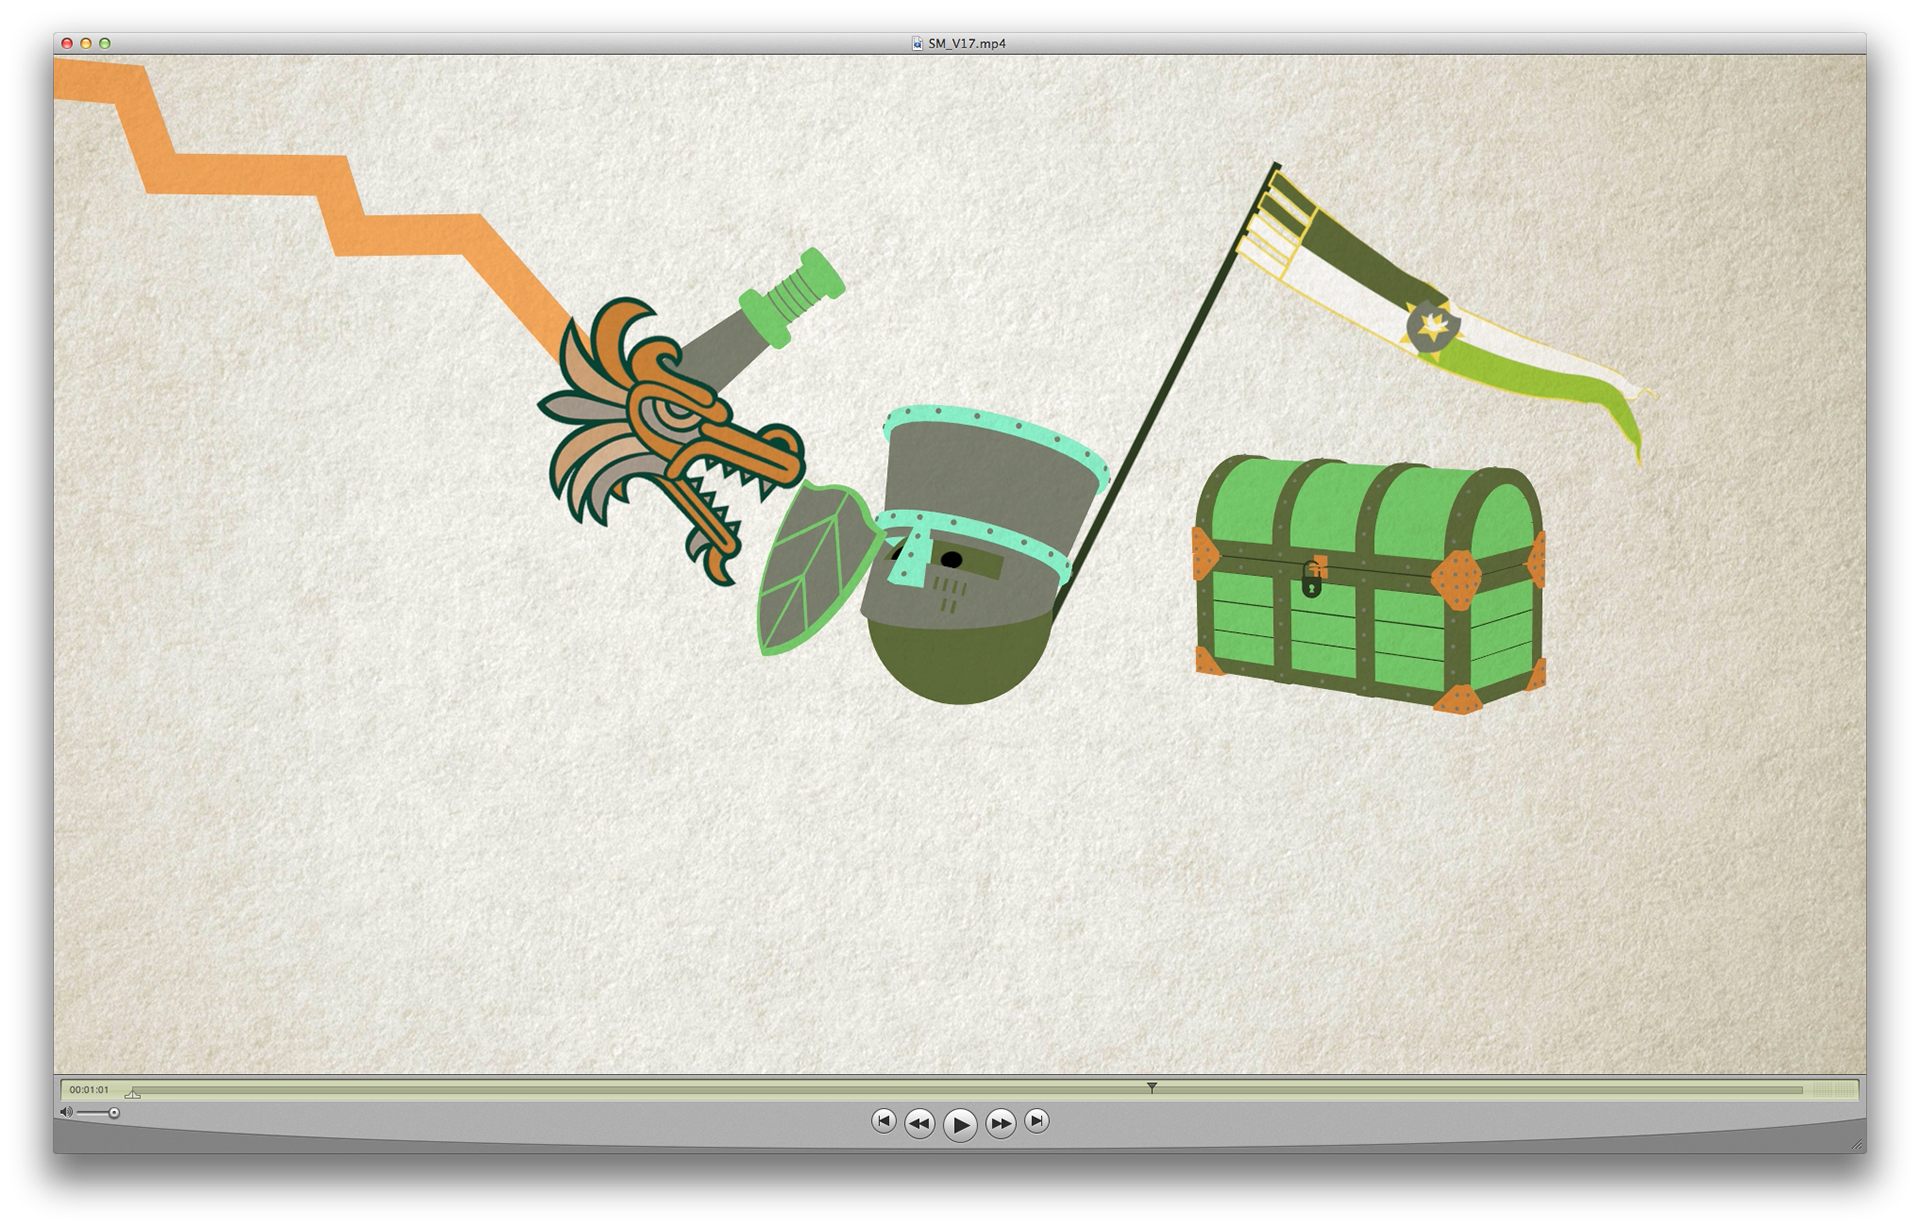Skip to beginning of the video
This screenshot has width=1920, height=1228.
click(883, 1121)
